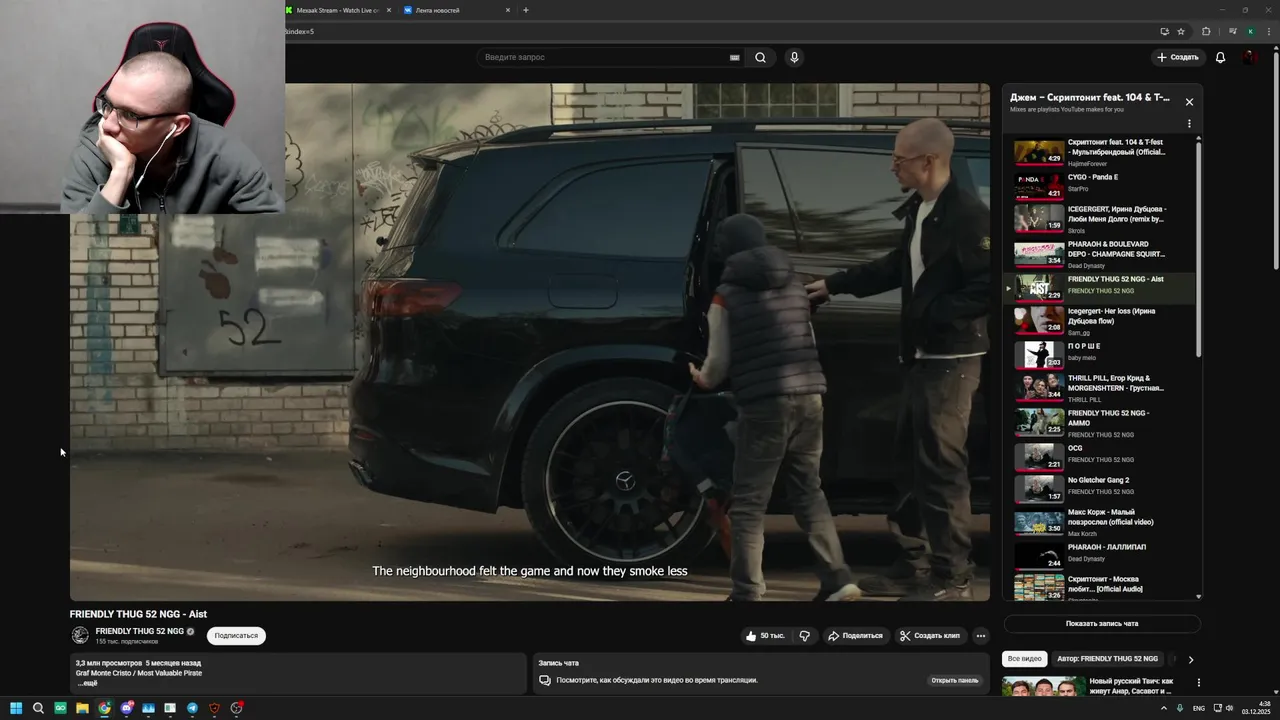The width and height of the screenshot is (1280, 720).
Task: Open Discord-like purple icon in taskbar
Action: (x=126, y=708)
